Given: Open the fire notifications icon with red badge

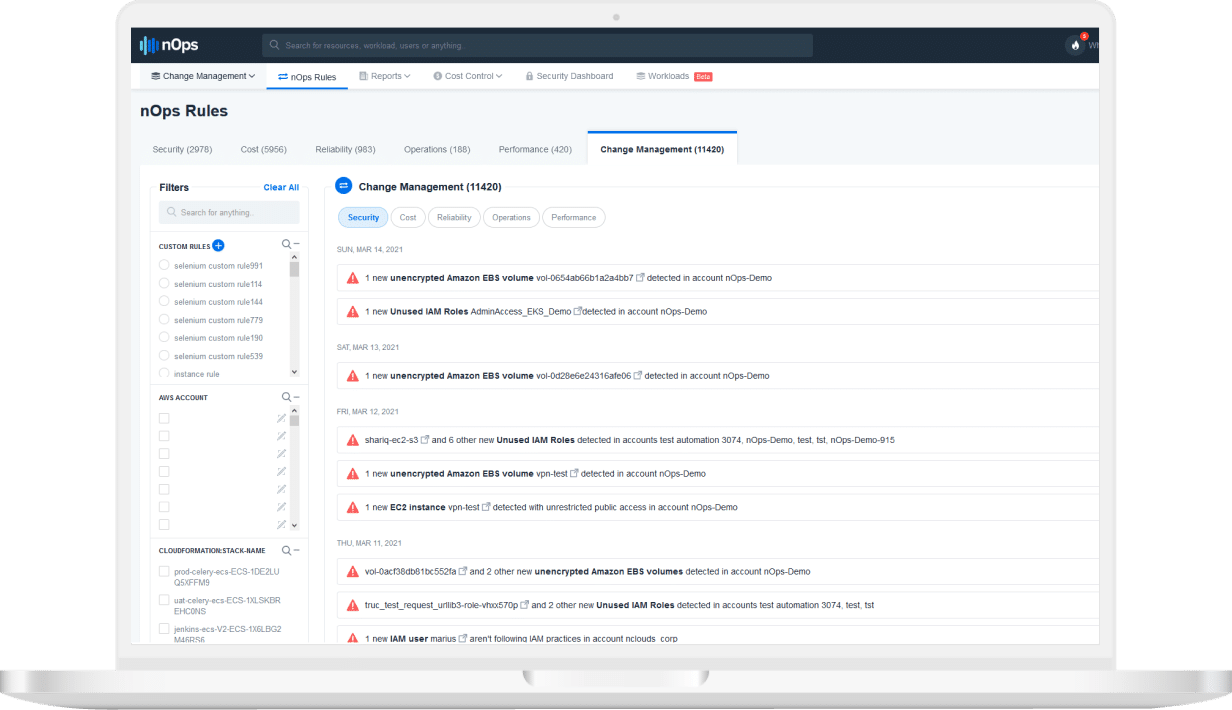Looking at the screenshot, I should point(1075,45).
